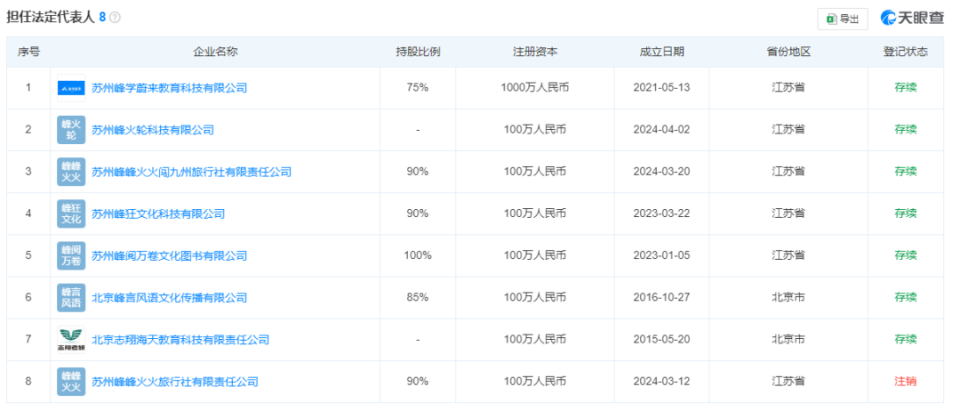Click 存续 status in the 苏州峰学蔚来 row
This screenshot has height=411, width=960.
(x=906, y=88)
